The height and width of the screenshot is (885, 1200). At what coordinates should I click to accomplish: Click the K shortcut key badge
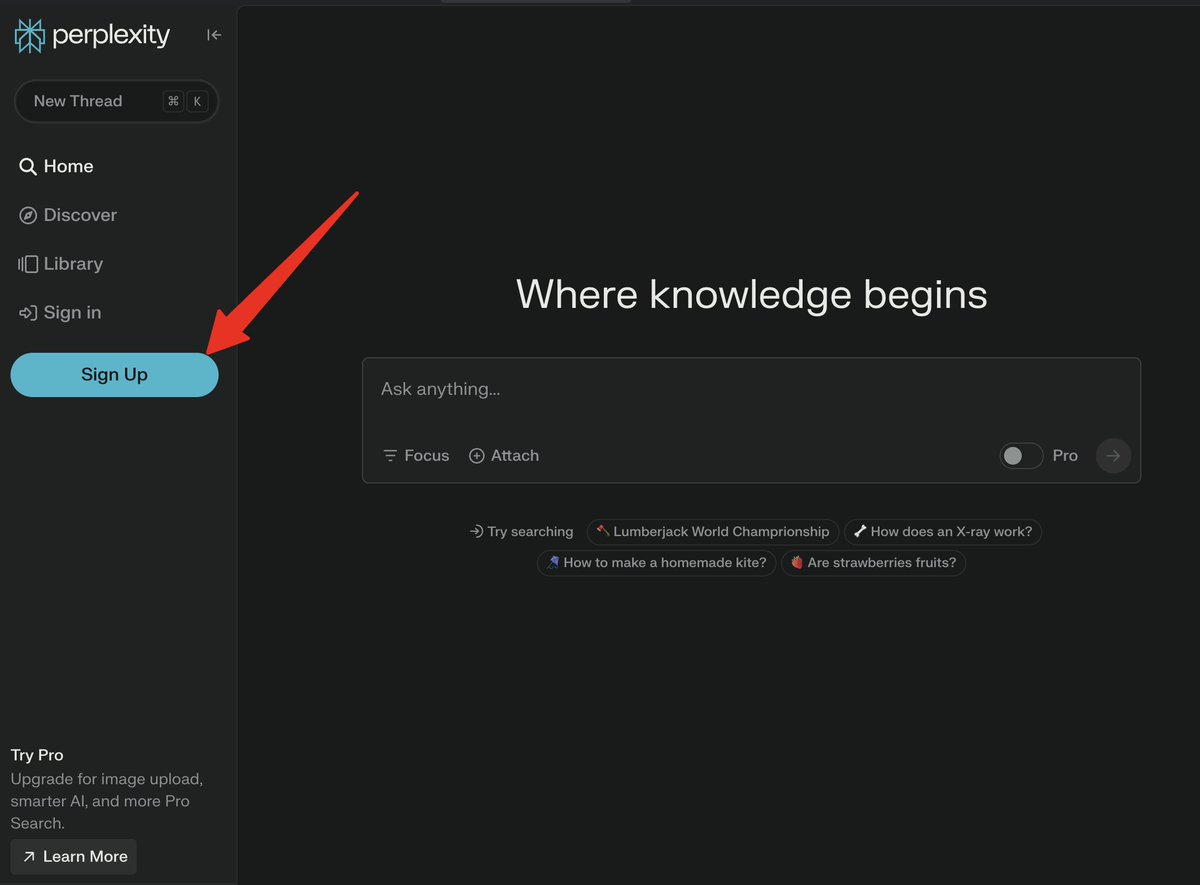pyautogui.click(x=197, y=101)
